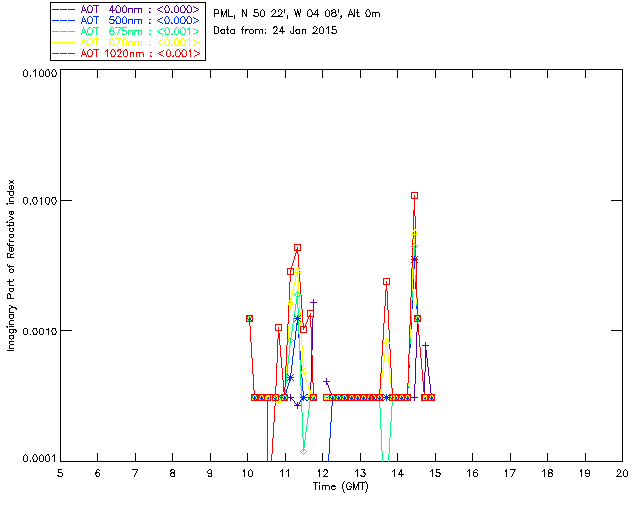Click the x-axis tick label 6
Screen dimensions: 640x512
tap(98, 473)
